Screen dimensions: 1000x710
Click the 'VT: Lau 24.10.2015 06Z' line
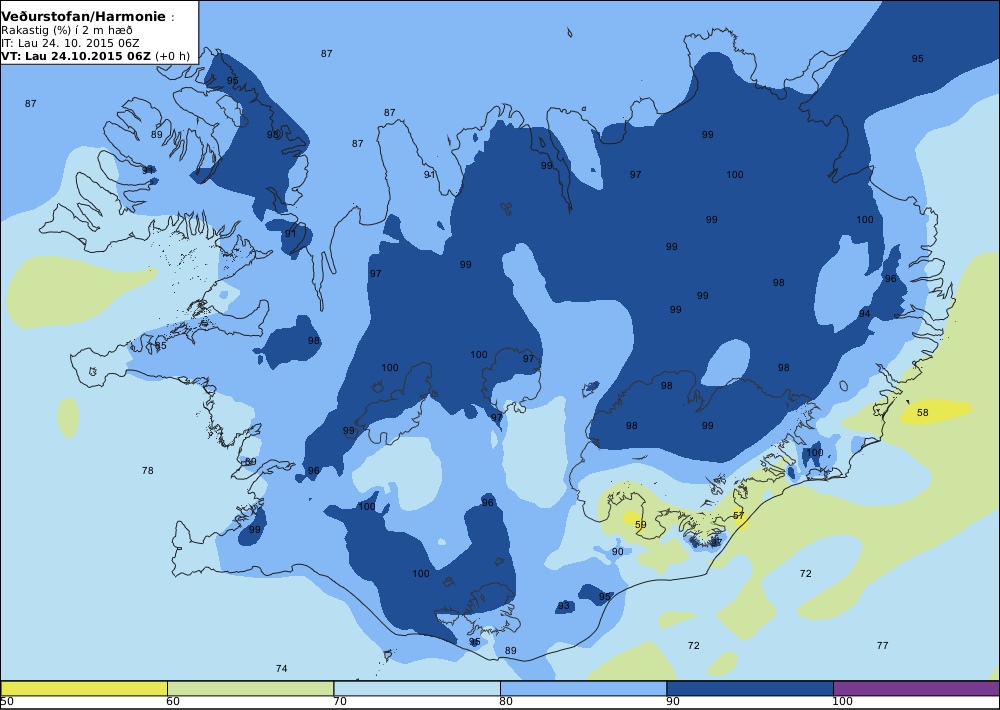coord(76,56)
